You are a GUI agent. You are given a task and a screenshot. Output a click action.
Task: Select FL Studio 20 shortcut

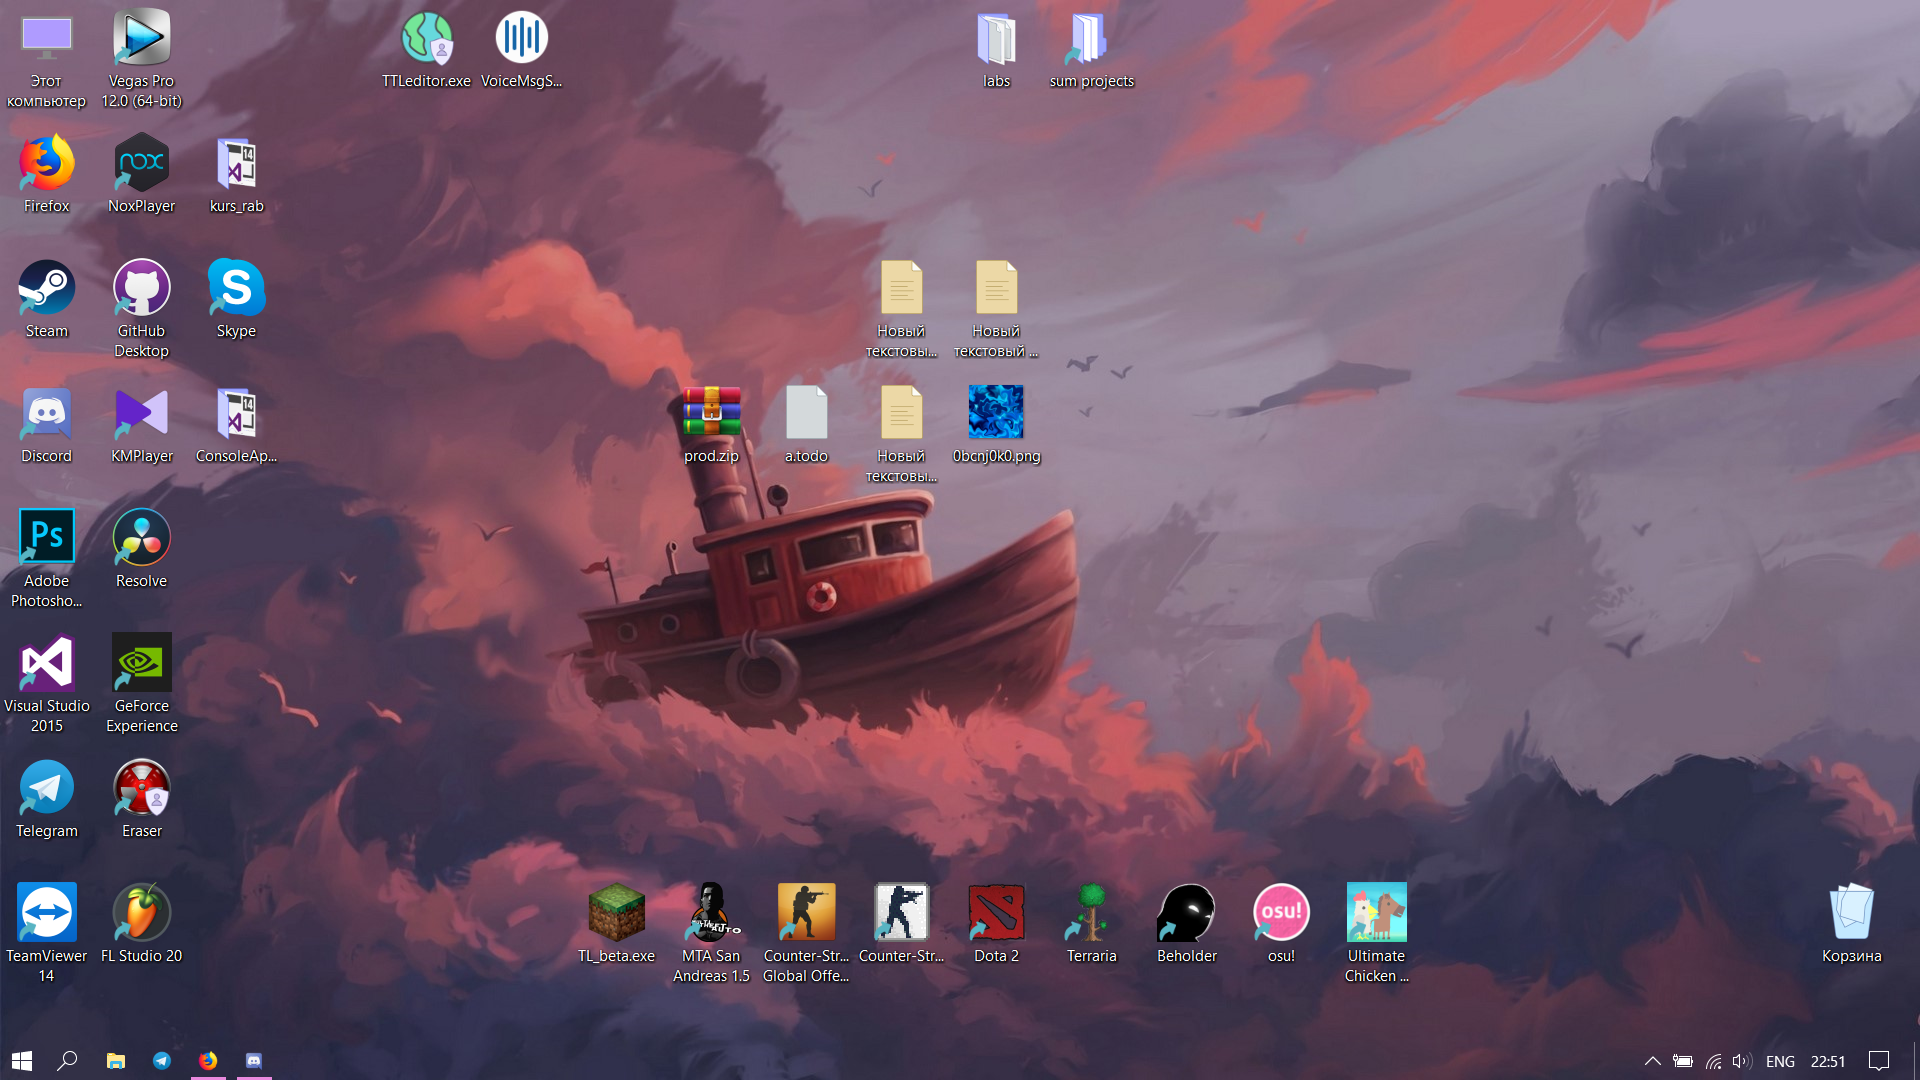[x=141, y=925]
